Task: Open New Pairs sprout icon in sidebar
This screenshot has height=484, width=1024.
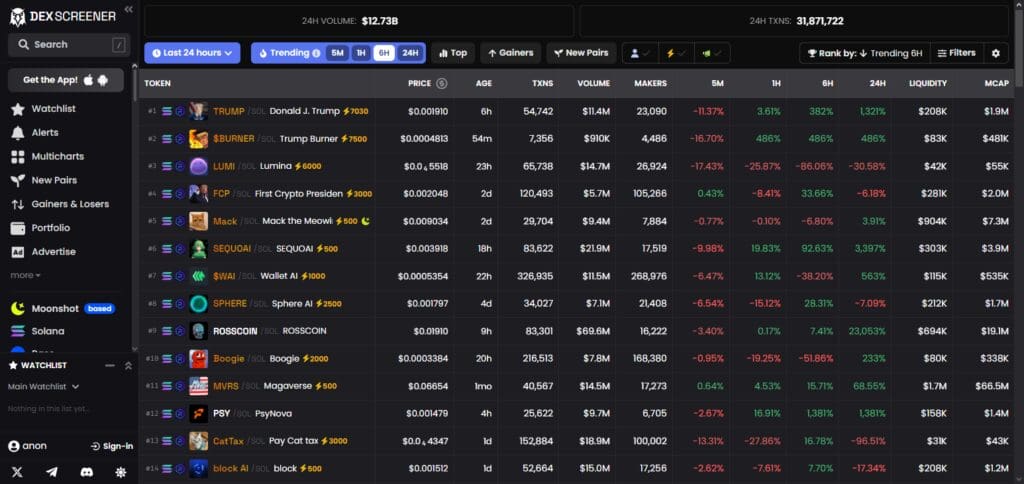Action: (18, 180)
